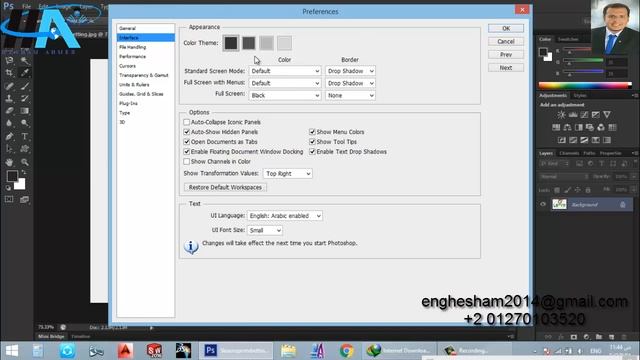This screenshot has height=360, width=640.
Task: Open the Windows Start menu
Action: [12, 351]
